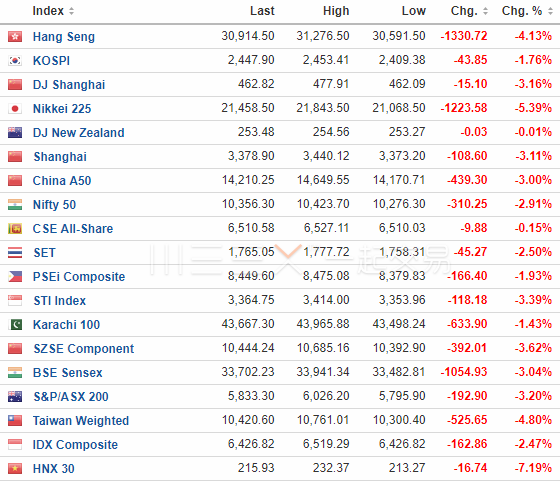The height and width of the screenshot is (481, 560).
Task: Open the BSE Sensex link
Action: click(68, 373)
